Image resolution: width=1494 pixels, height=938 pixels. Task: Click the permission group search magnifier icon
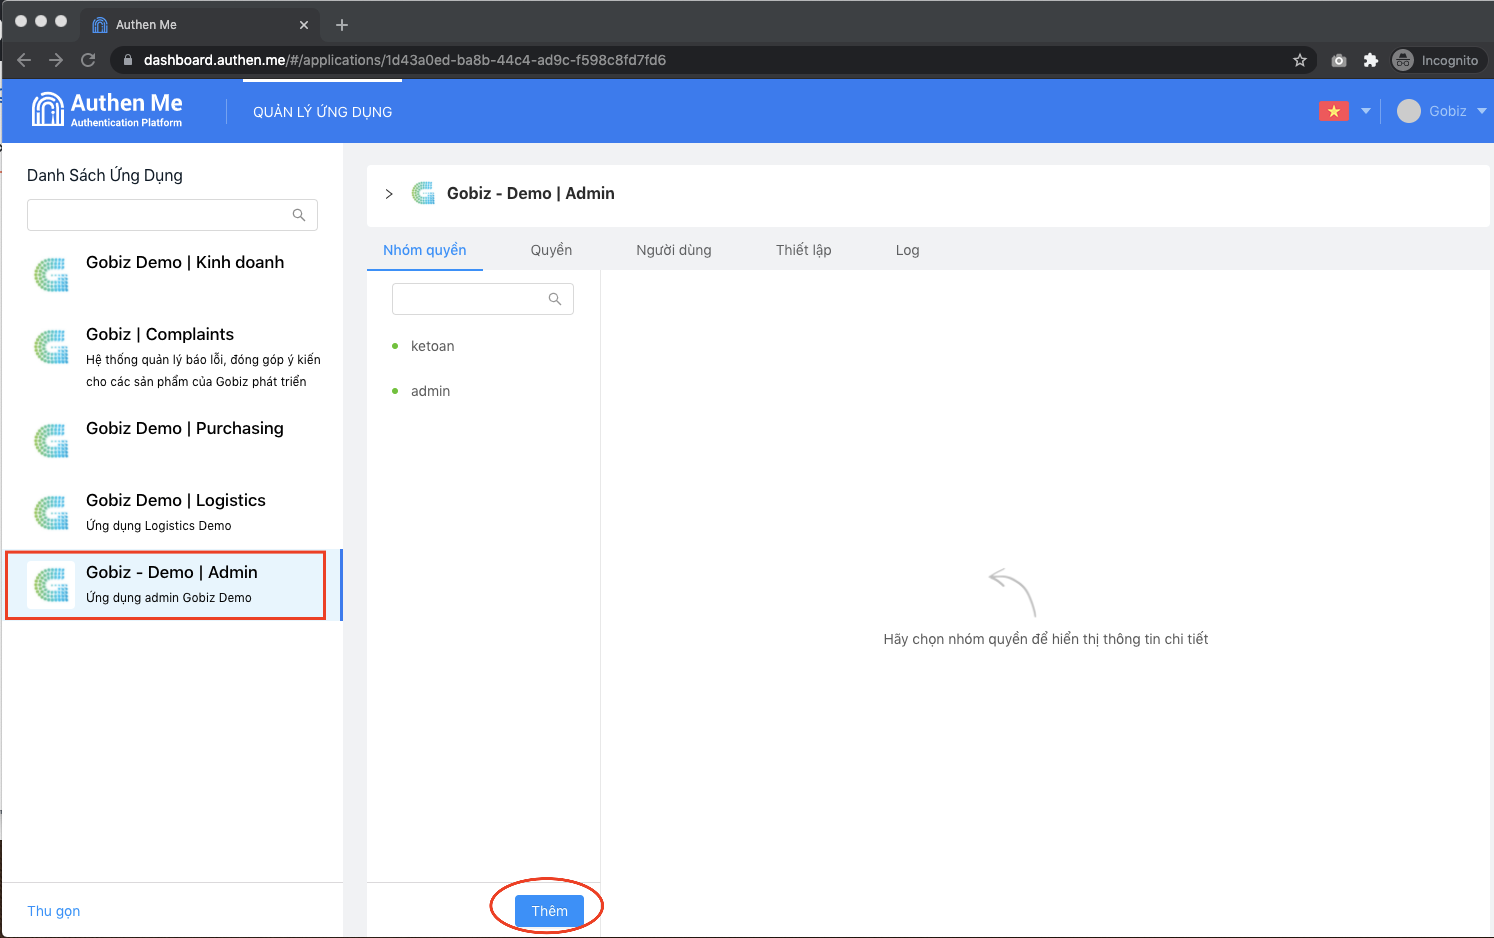point(555,299)
